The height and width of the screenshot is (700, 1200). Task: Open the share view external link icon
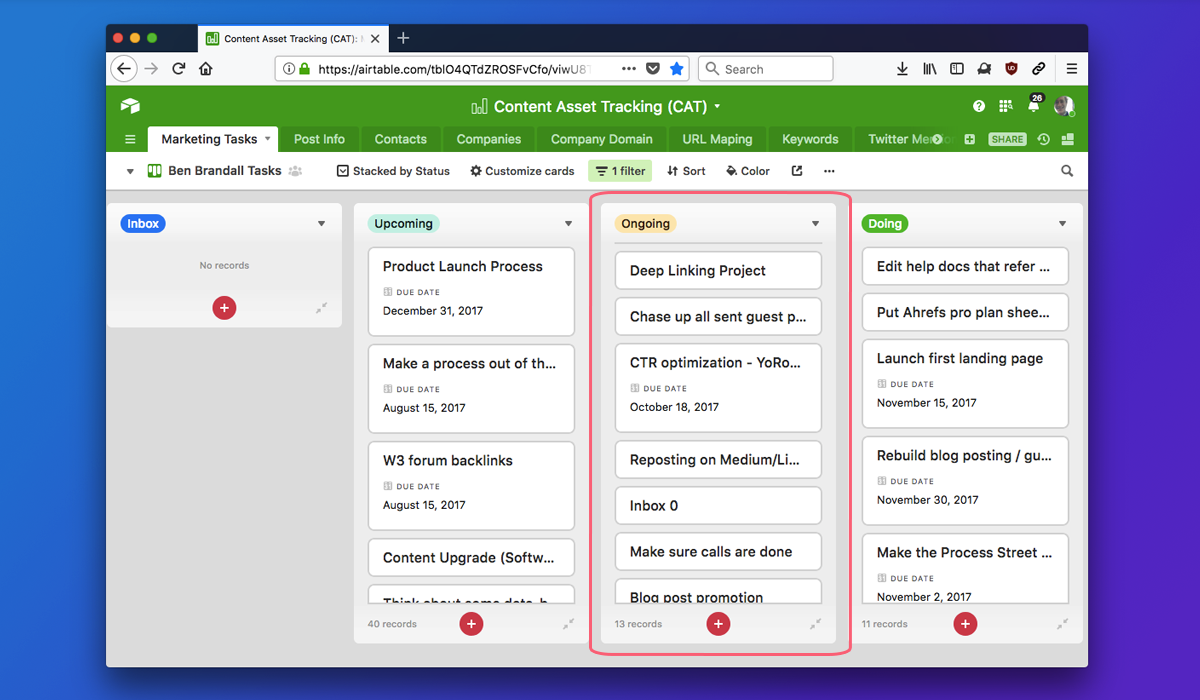[x=797, y=171]
